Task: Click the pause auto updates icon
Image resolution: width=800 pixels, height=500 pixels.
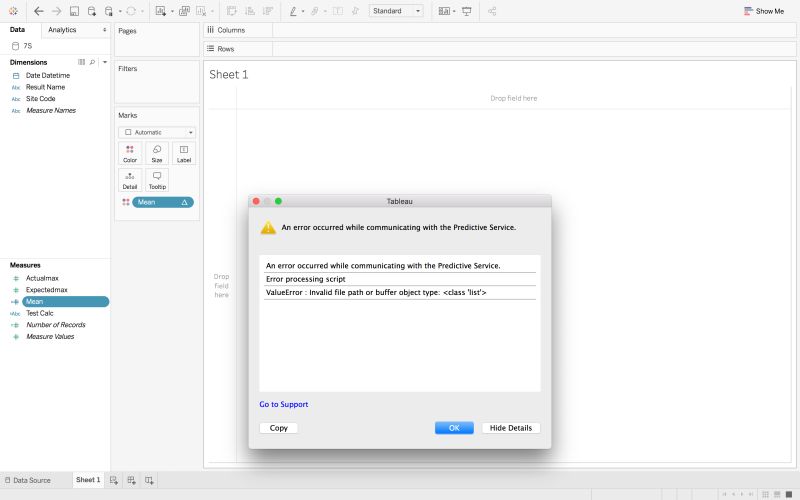Action: coord(109,11)
